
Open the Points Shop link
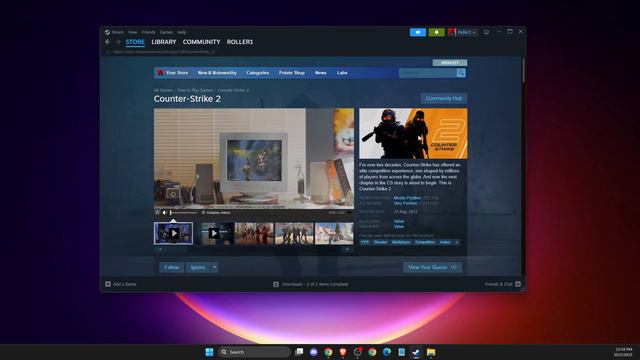291,73
